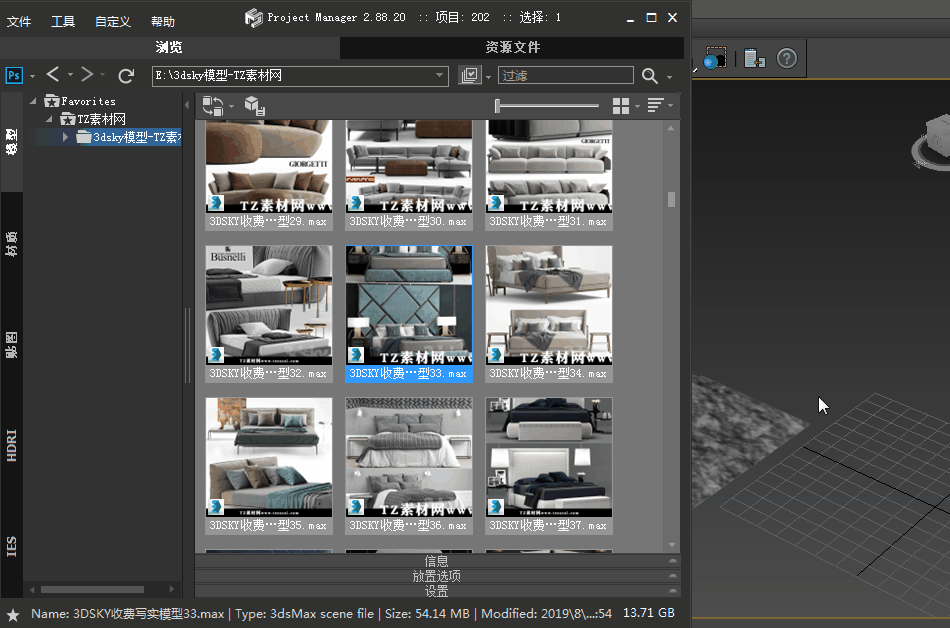Screen dimensions: 950x628
Task: Click the search magnifier icon
Action: pos(650,76)
